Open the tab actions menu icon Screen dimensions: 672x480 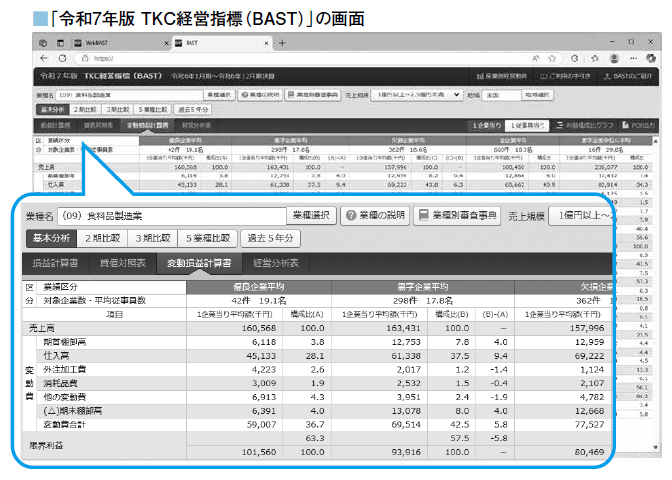pos(60,43)
